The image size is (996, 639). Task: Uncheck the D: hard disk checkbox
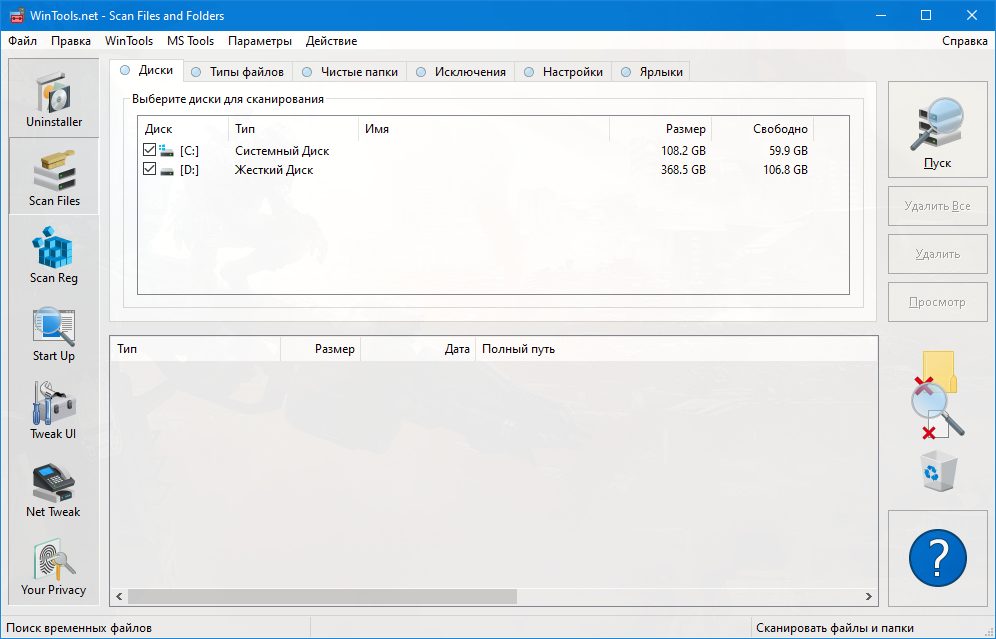coord(149,169)
